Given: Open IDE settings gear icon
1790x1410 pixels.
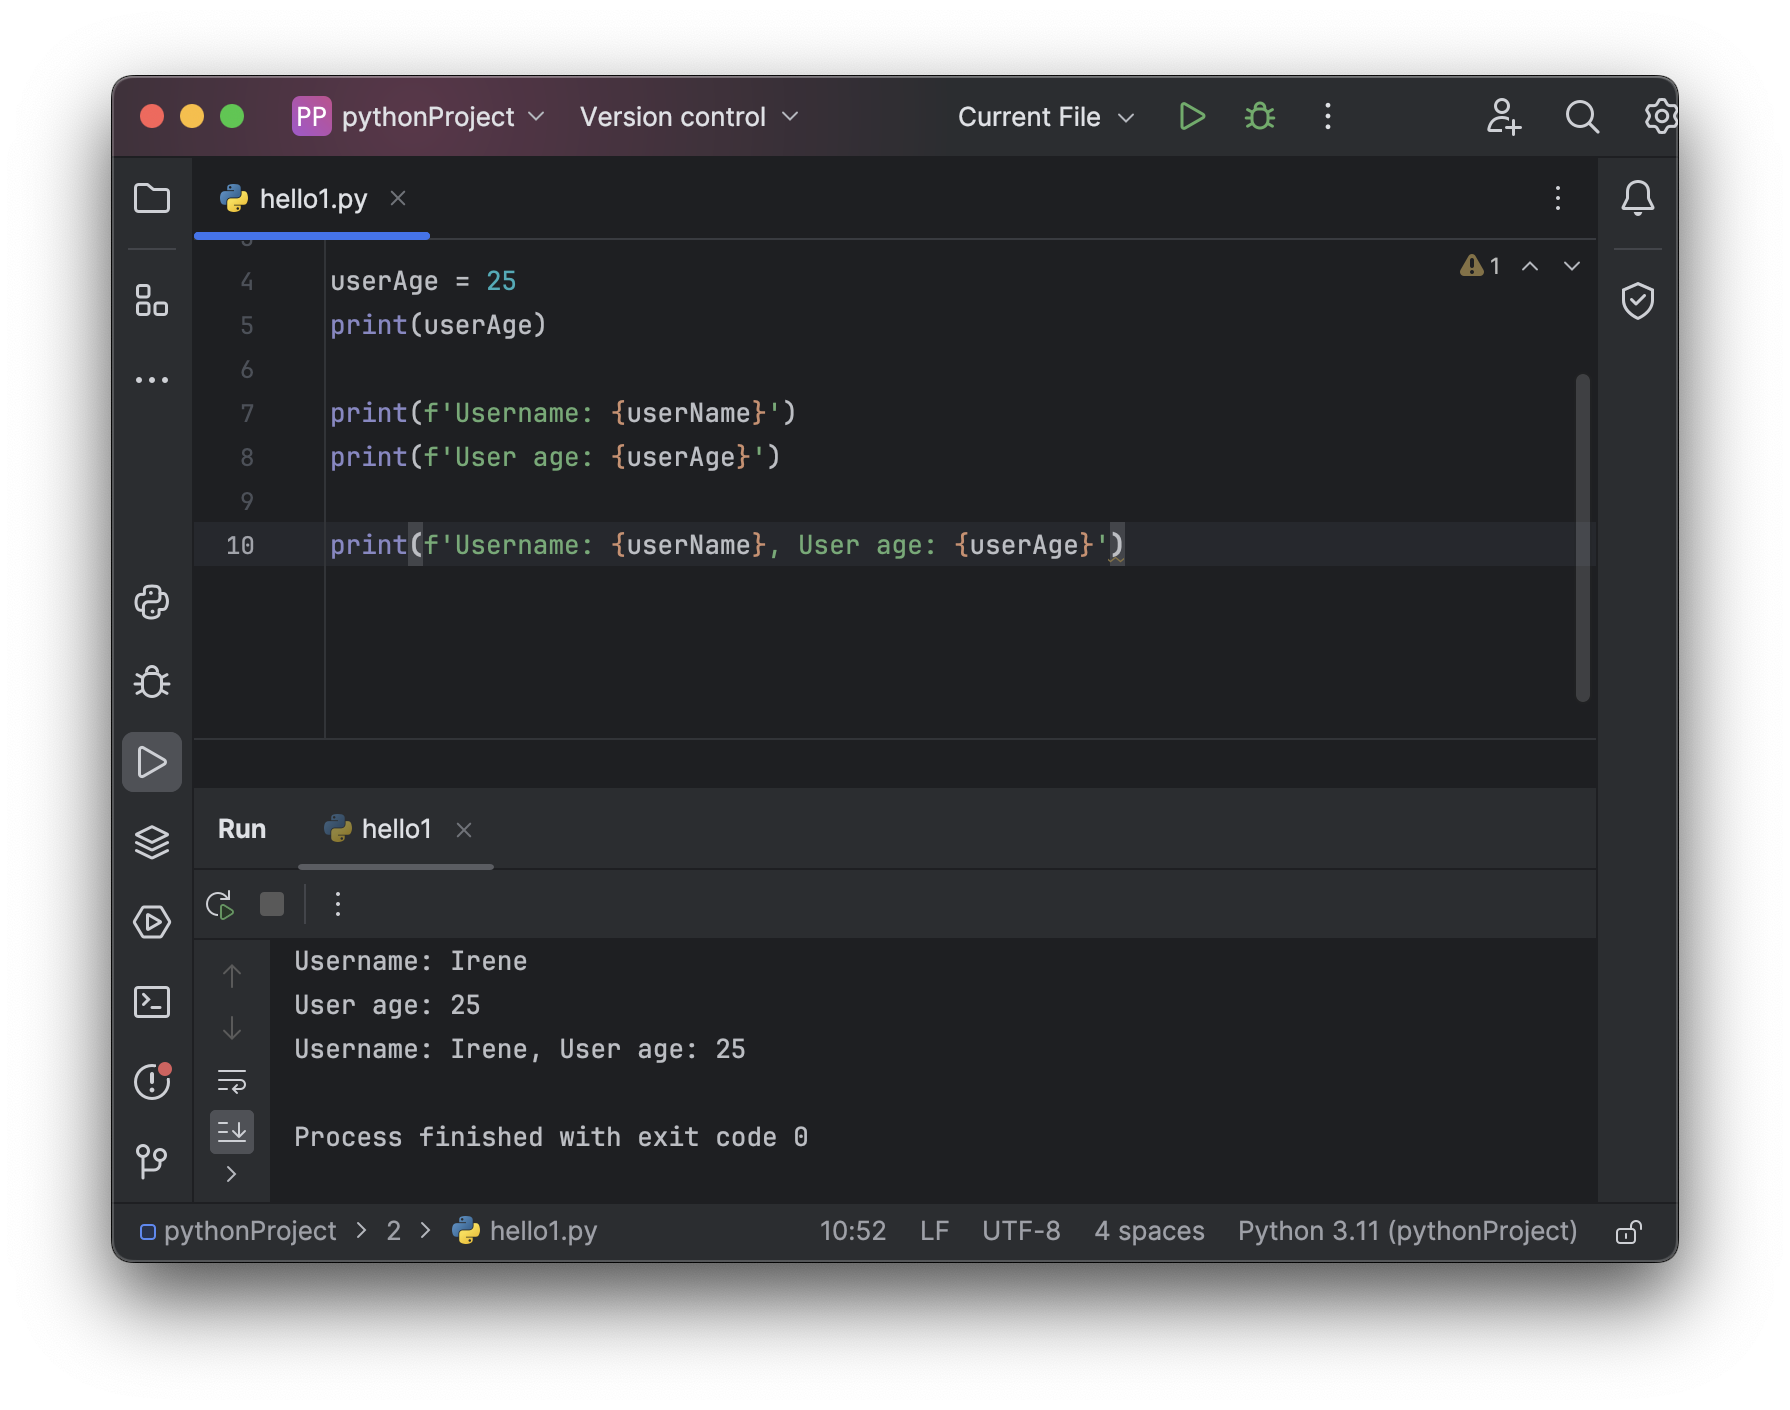Looking at the screenshot, I should coord(1660,117).
